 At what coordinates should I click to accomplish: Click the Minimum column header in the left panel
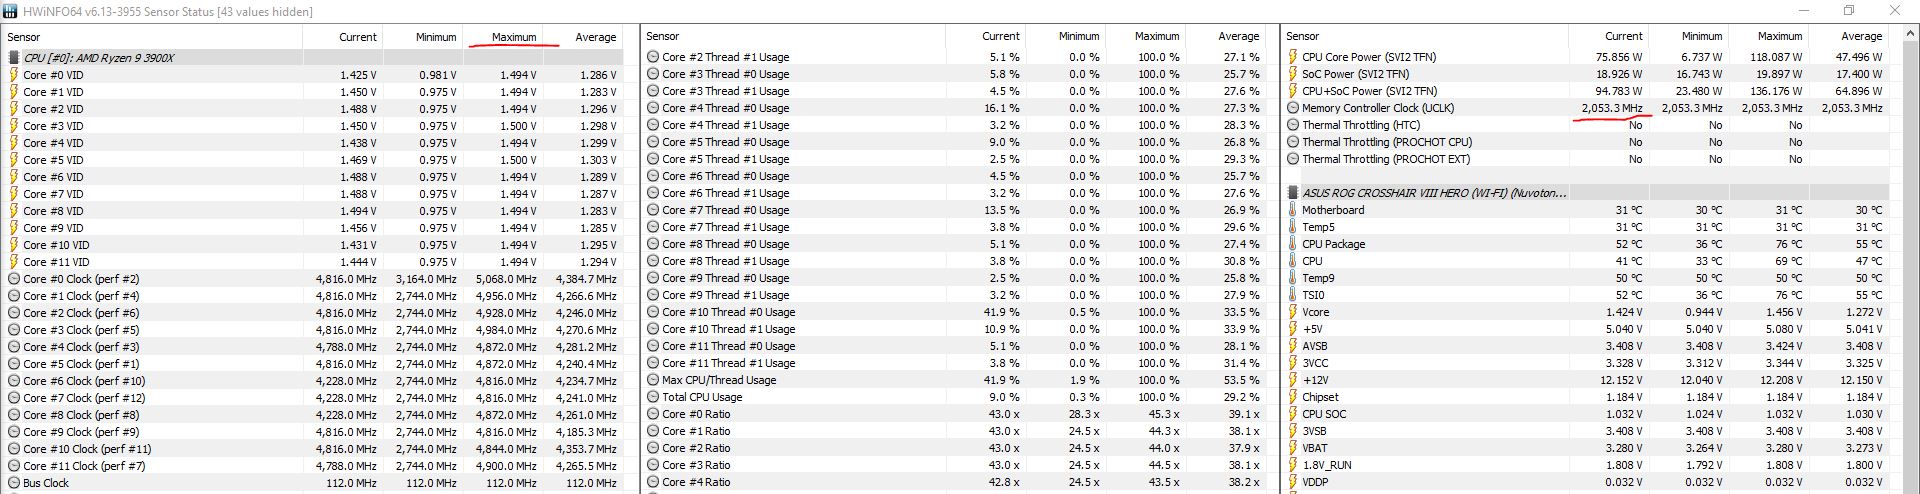tap(436, 37)
